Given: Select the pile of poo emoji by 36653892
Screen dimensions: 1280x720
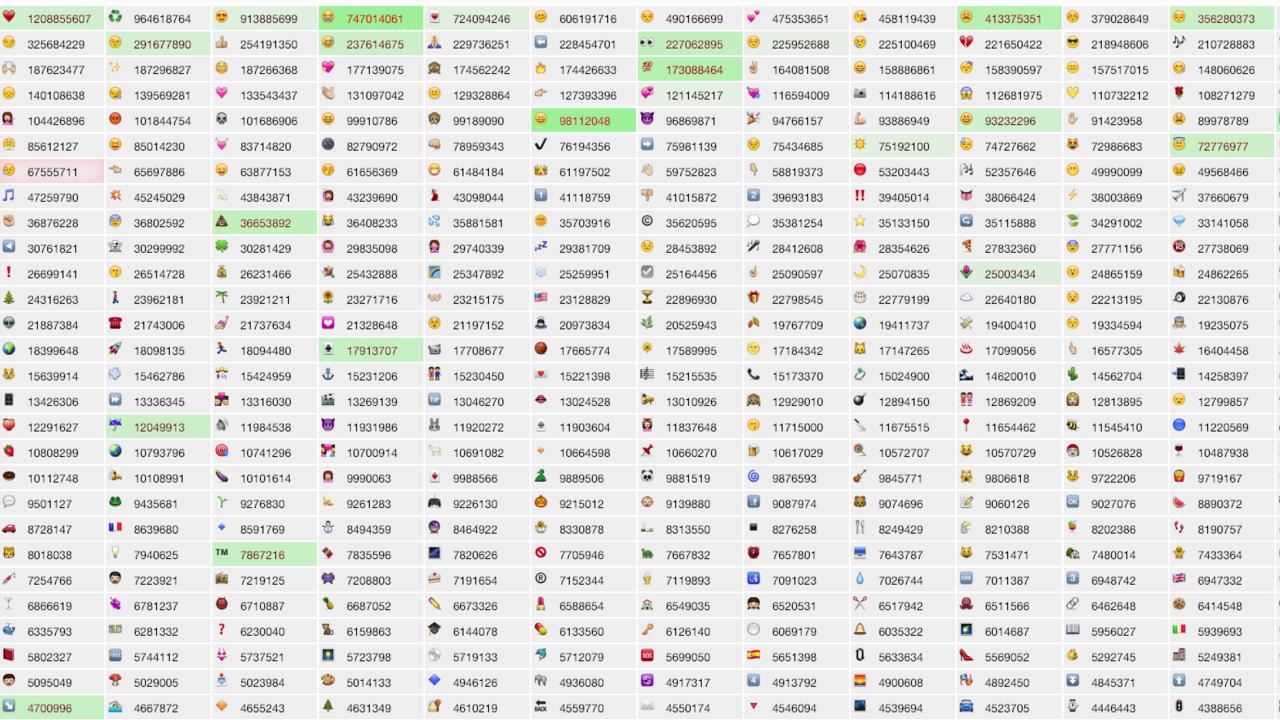Looking at the screenshot, I should click(x=221, y=222).
